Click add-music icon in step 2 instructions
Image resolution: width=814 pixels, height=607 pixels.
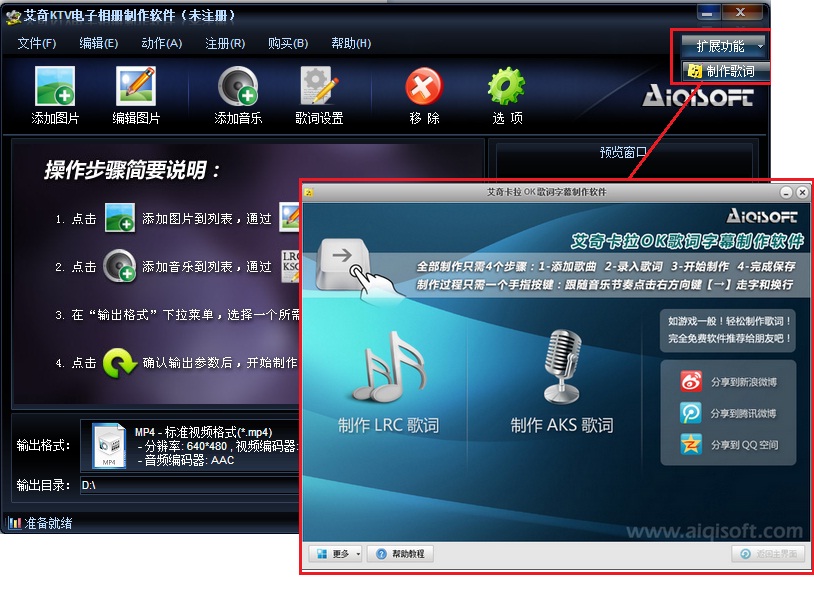click(x=120, y=266)
